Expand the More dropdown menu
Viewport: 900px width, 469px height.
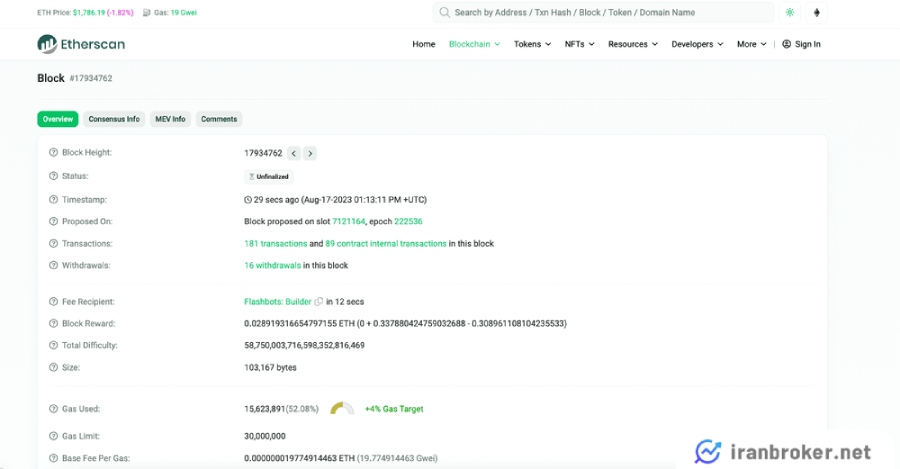[751, 44]
